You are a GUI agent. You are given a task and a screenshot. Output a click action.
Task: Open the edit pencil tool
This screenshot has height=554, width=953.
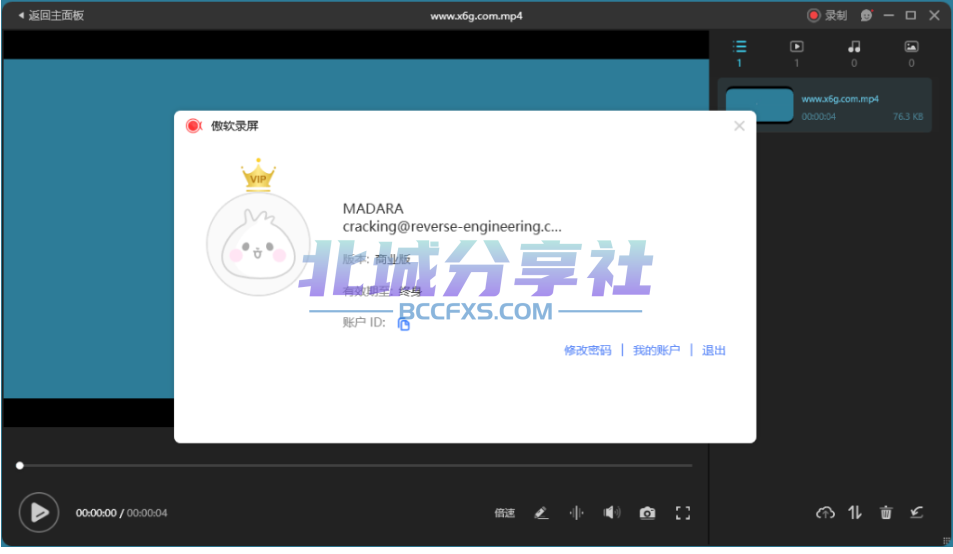click(541, 513)
